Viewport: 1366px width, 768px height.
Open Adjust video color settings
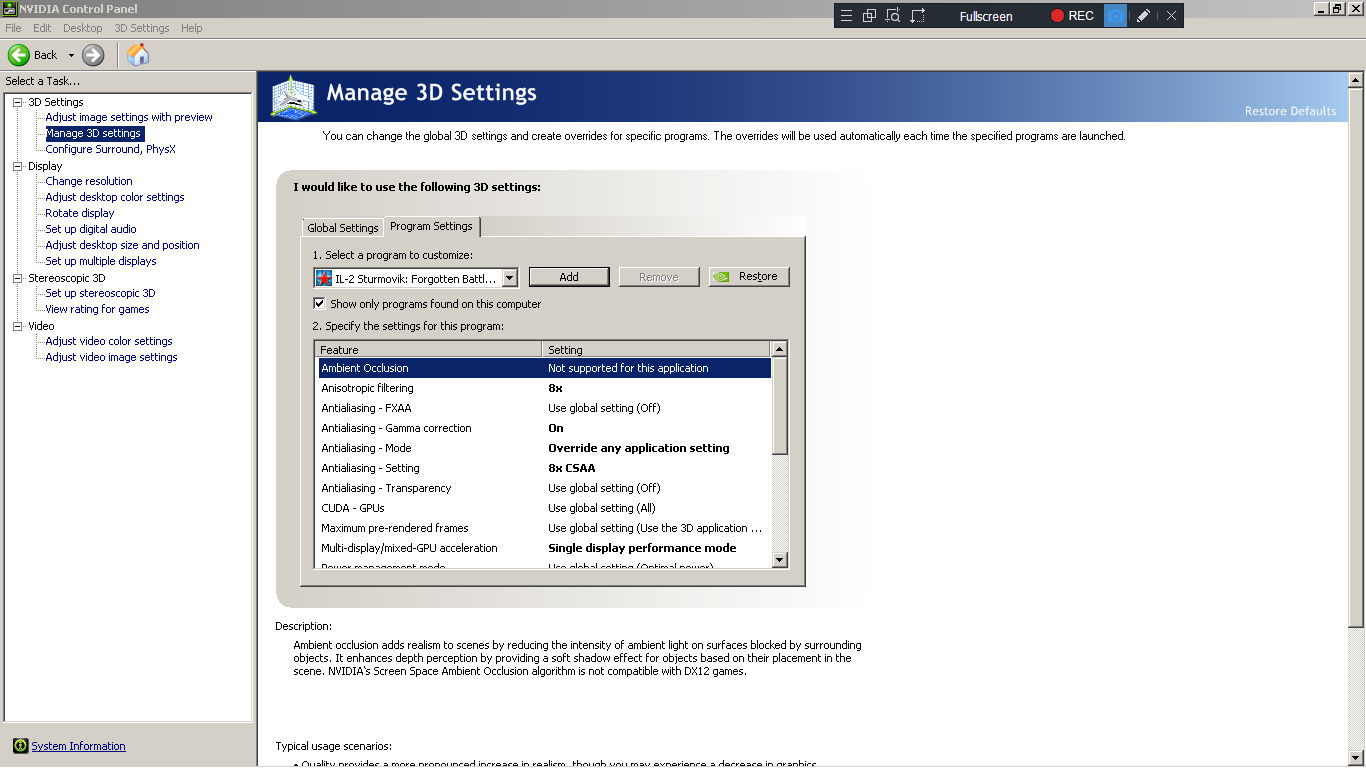click(x=109, y=341)
